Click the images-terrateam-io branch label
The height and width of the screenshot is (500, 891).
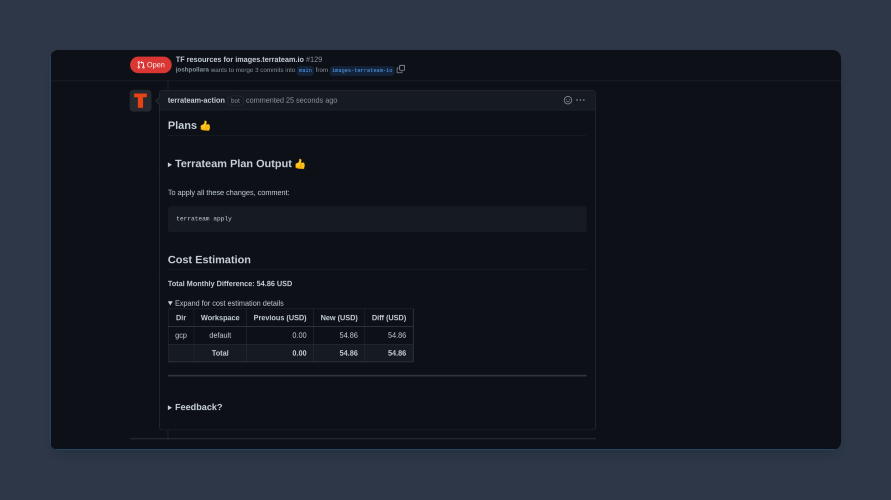click(362, 70)
